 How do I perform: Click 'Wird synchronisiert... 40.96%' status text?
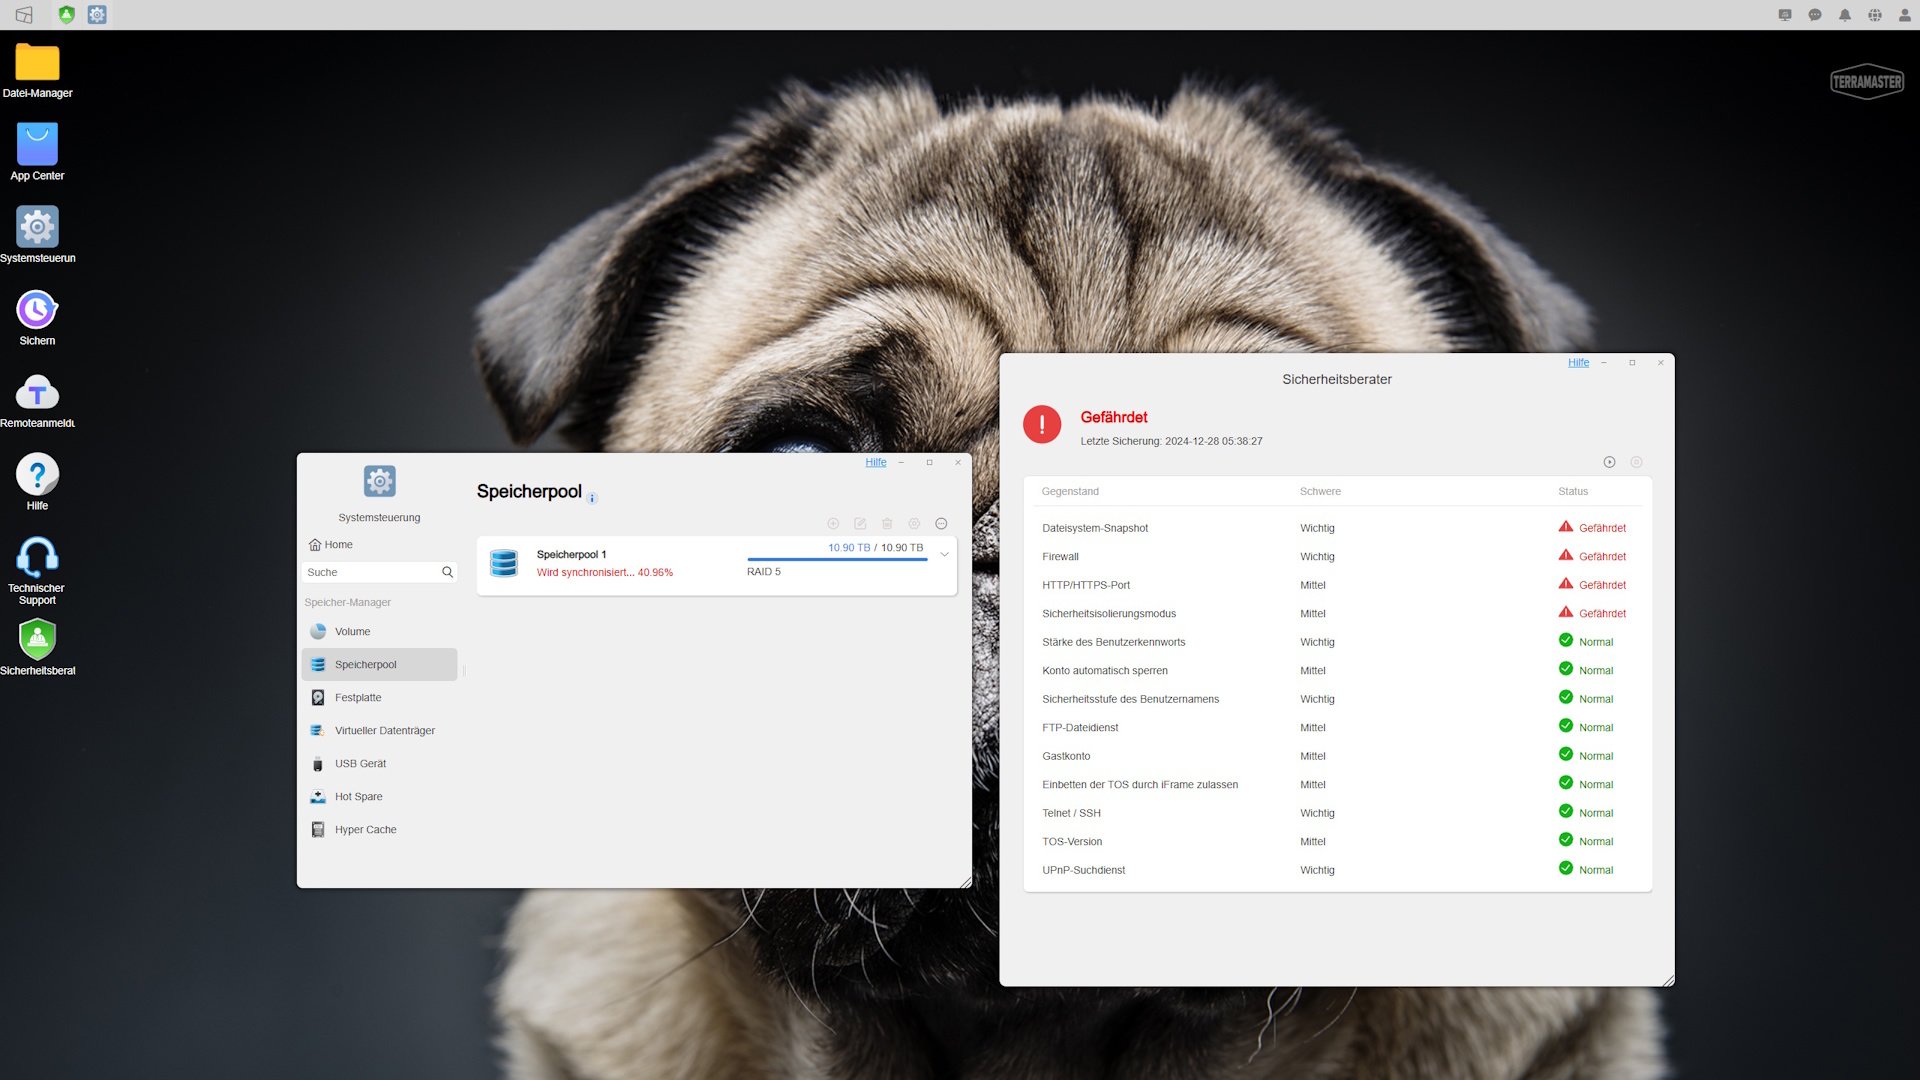coord(604,573)
